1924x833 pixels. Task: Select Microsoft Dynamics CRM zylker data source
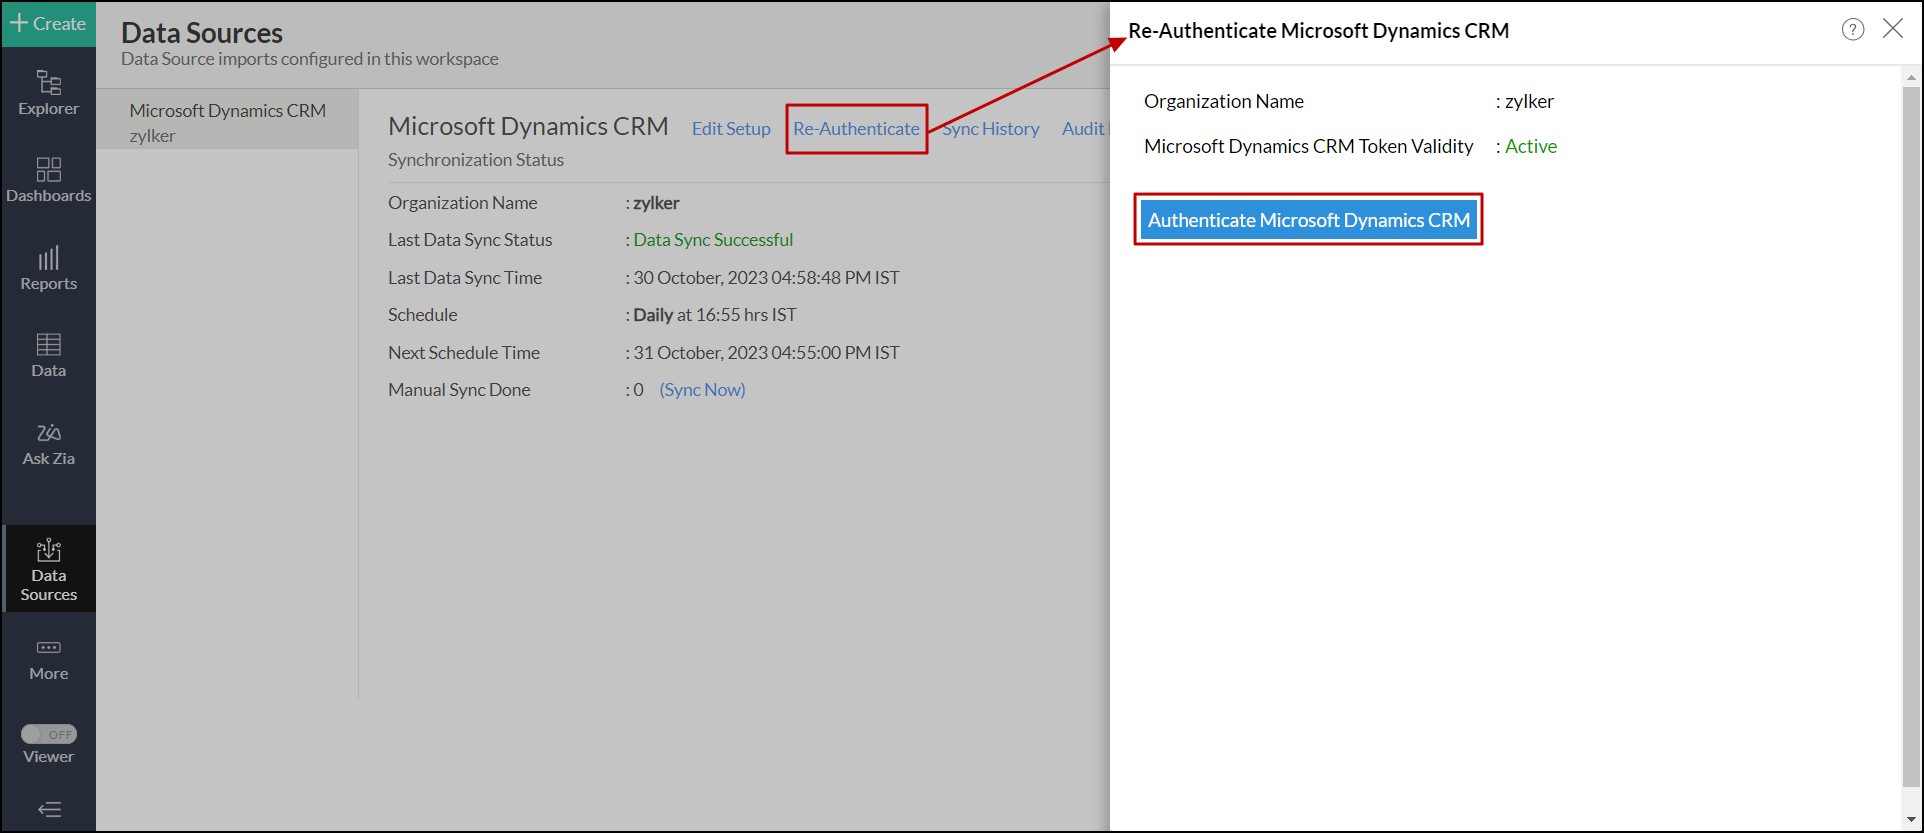[x=228, y=122]
